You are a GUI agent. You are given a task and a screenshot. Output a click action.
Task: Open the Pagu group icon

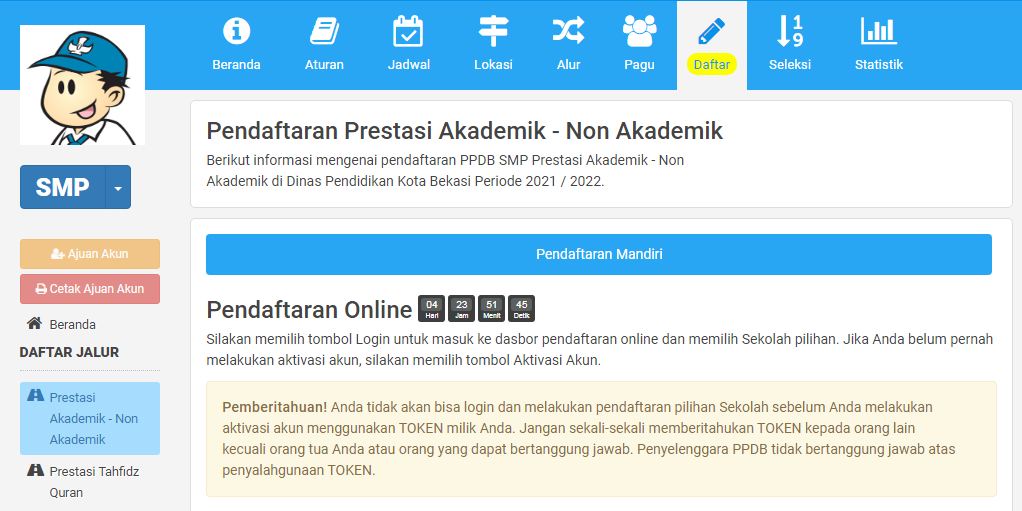tap(639, 32)
